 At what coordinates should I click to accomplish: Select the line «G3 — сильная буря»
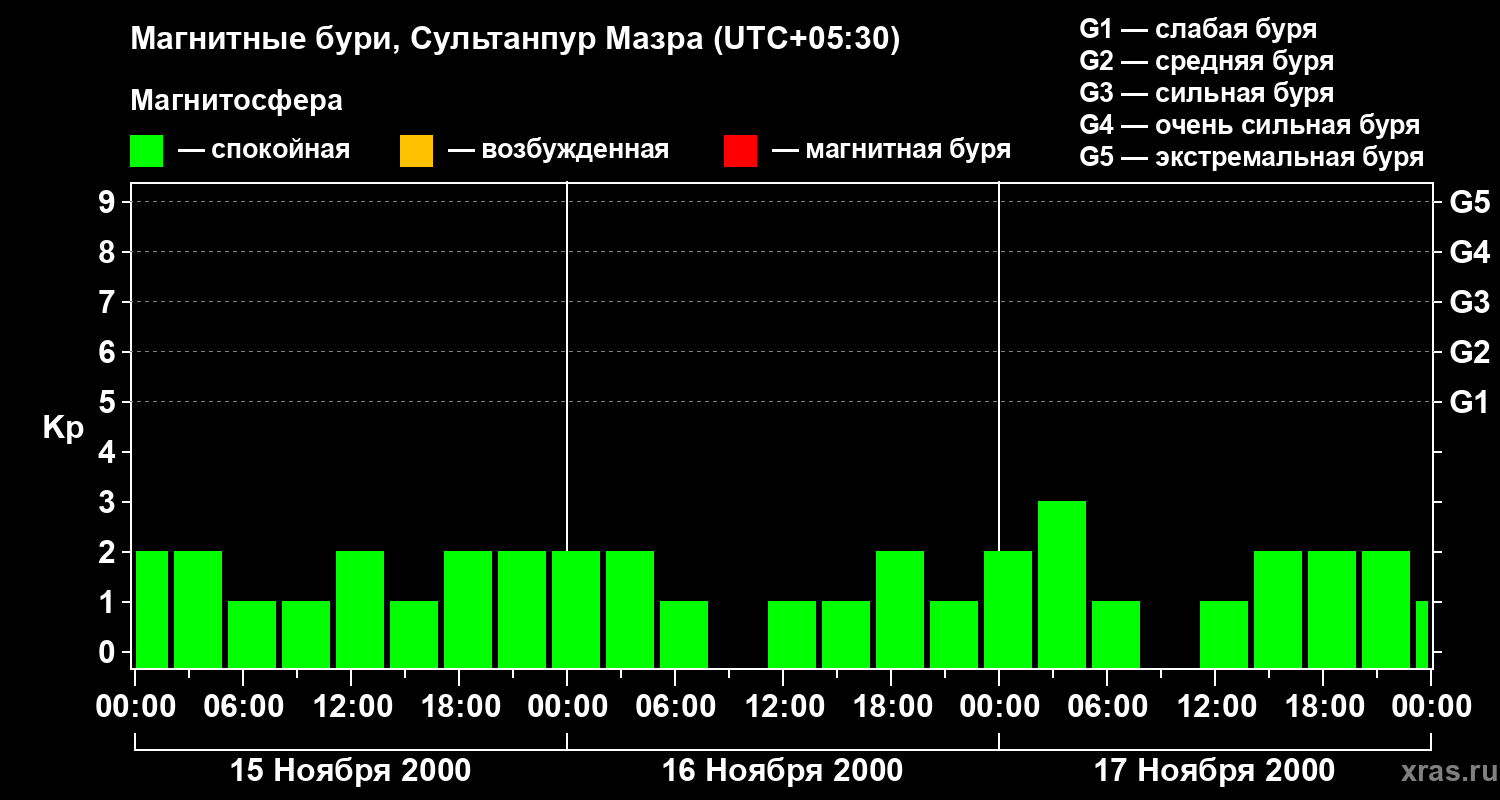point(1207,93)
